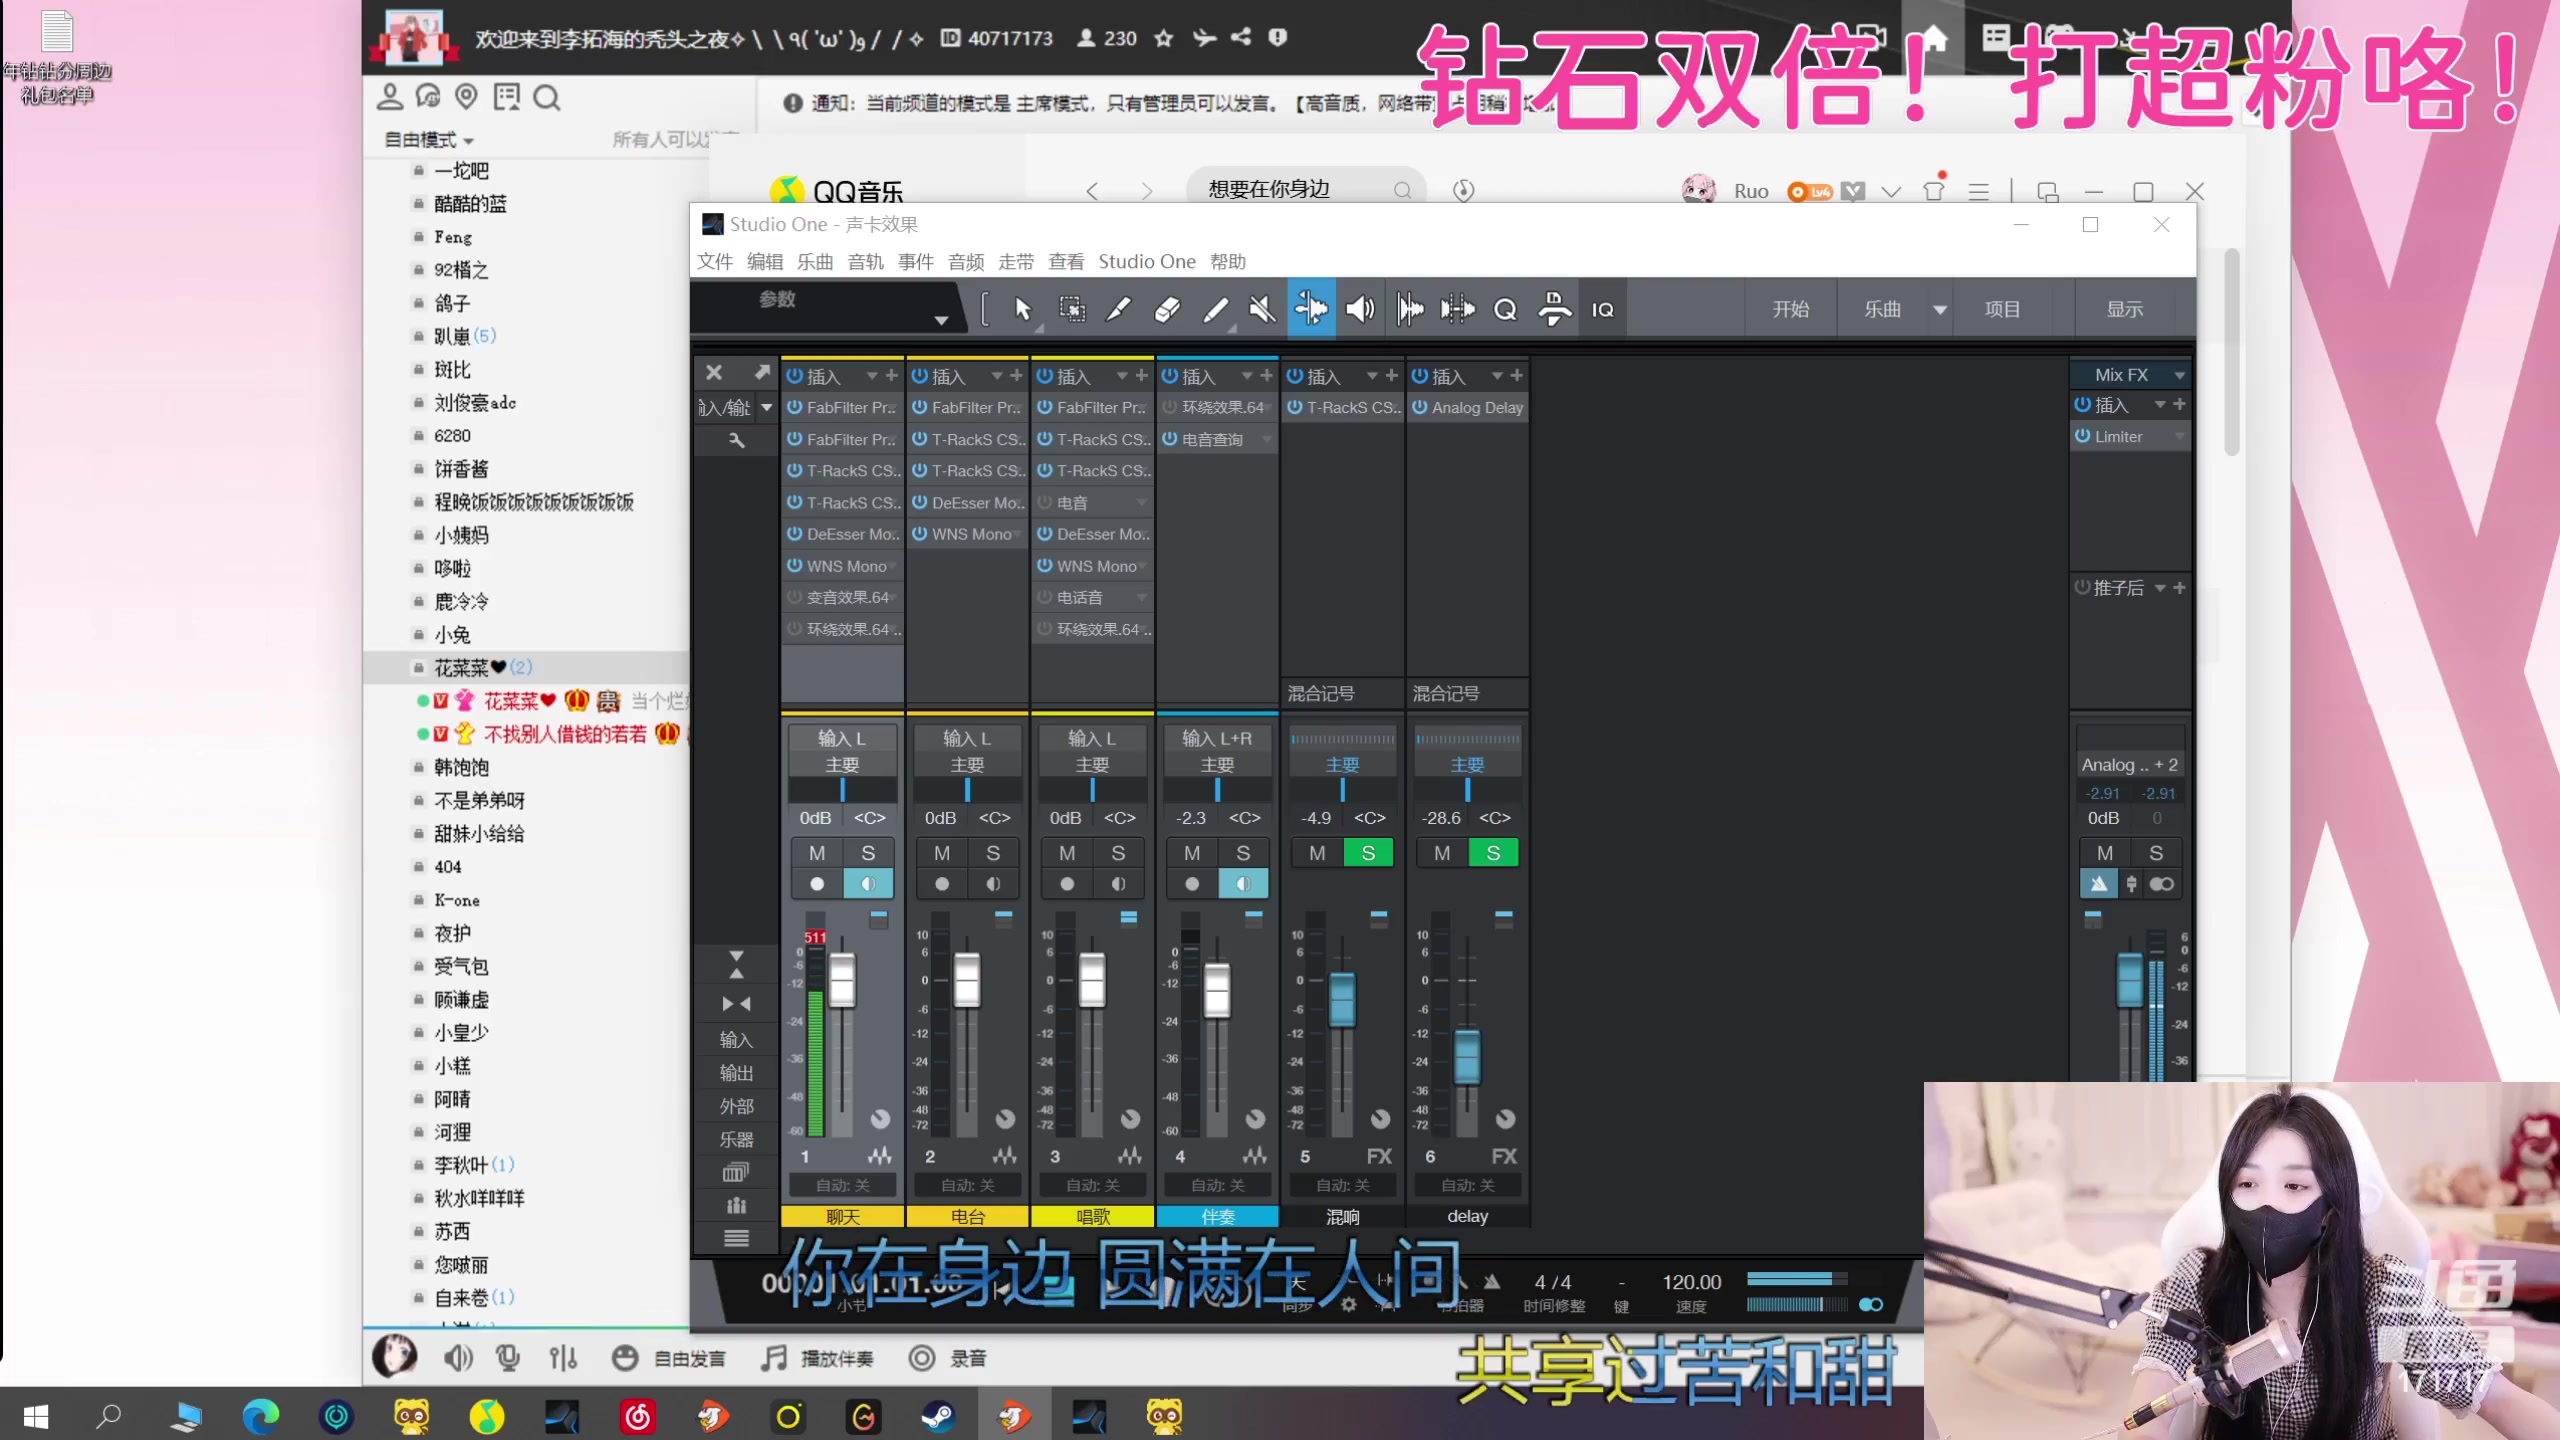Solo the 伴奏 channel

(x=1244, y=852)
